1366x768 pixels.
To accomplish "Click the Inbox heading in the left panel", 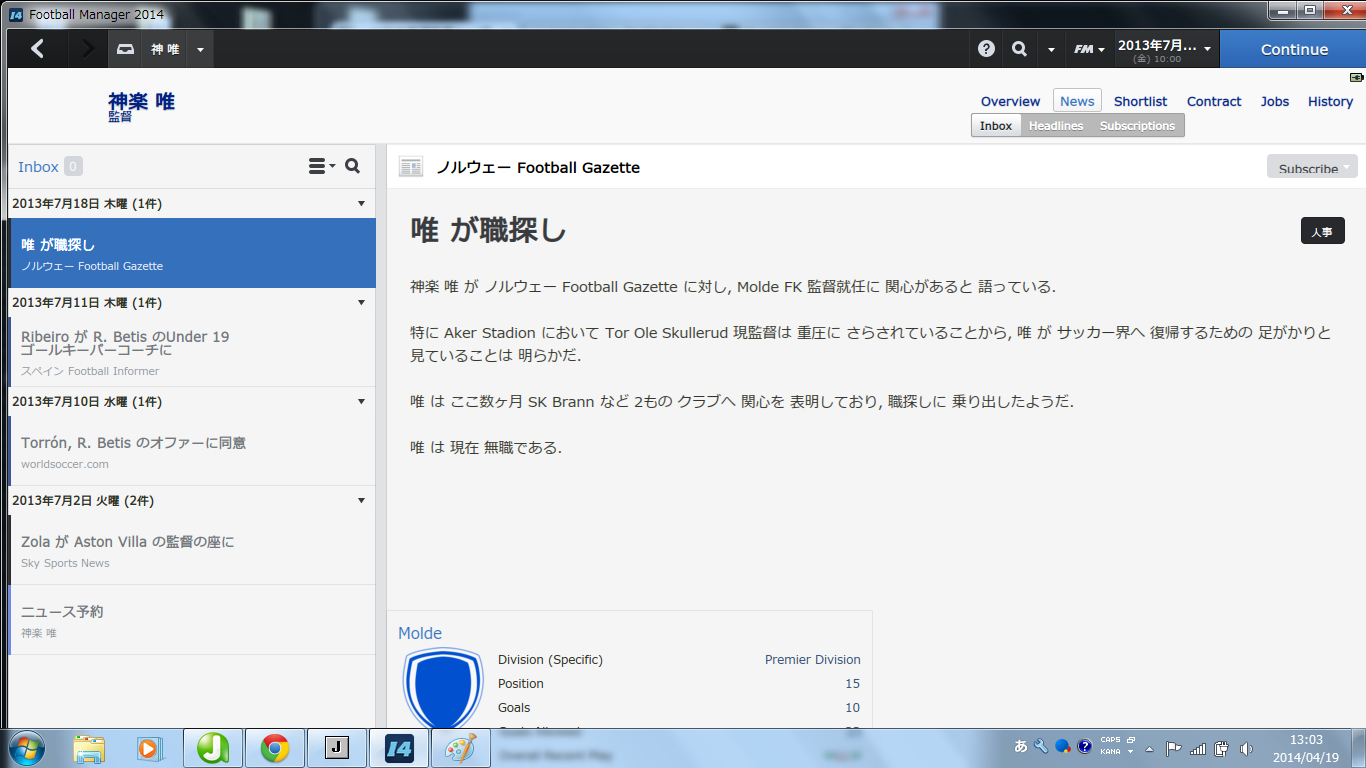I will (38, 167).
